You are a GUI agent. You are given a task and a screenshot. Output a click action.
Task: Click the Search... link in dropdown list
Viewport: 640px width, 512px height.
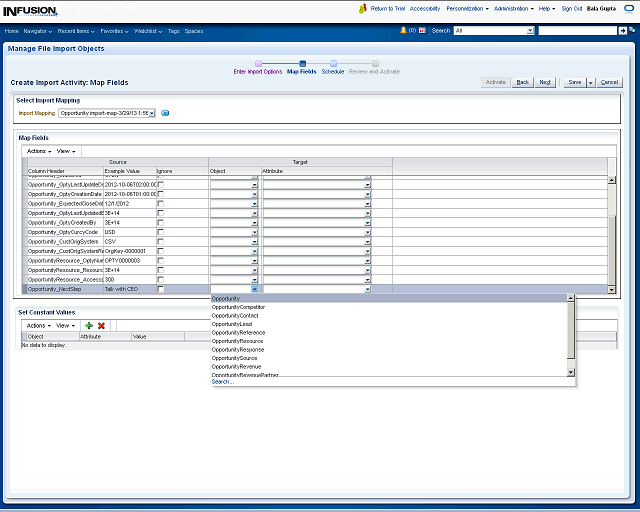coord(222,381)
